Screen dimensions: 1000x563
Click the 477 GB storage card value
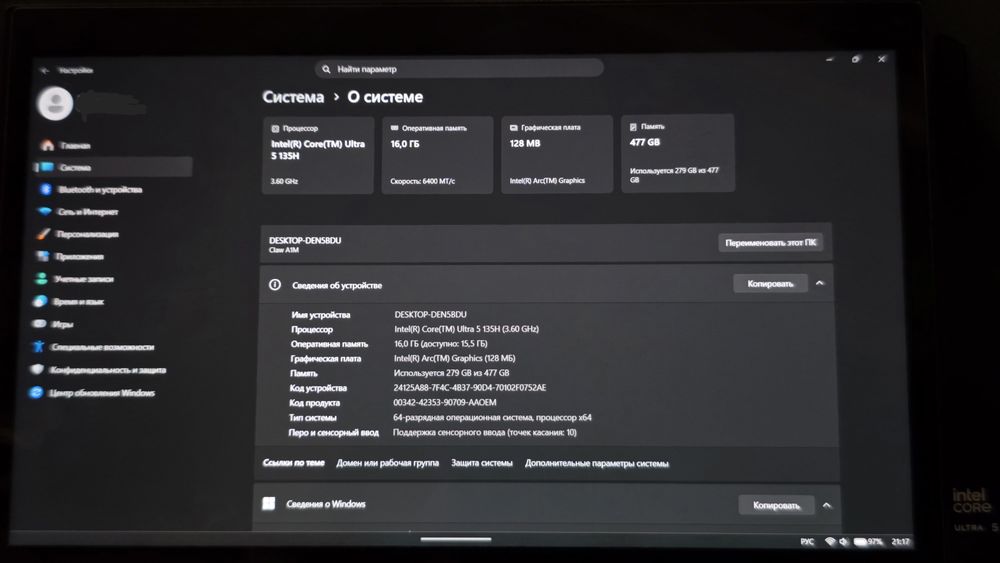645,142
